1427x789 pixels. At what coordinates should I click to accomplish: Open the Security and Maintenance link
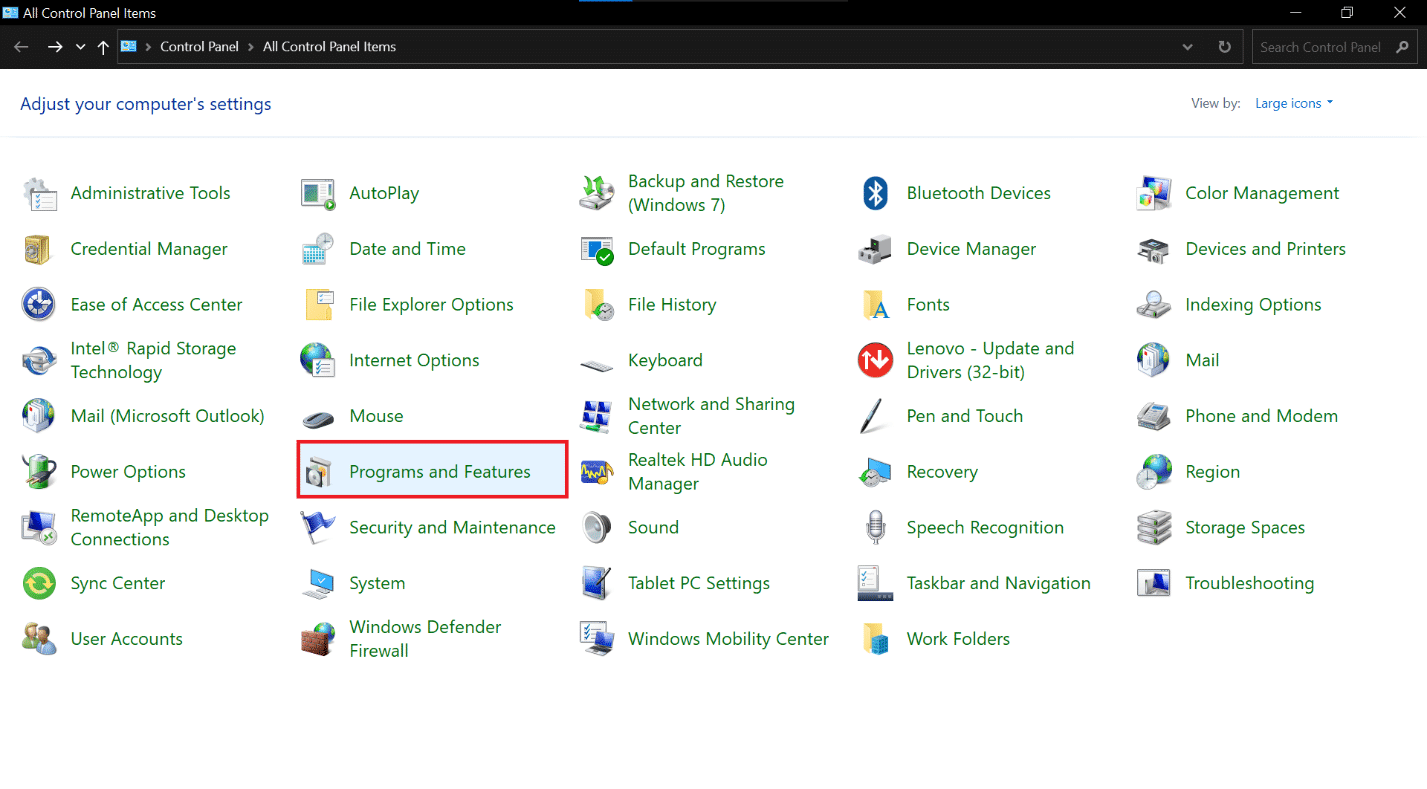452,528
